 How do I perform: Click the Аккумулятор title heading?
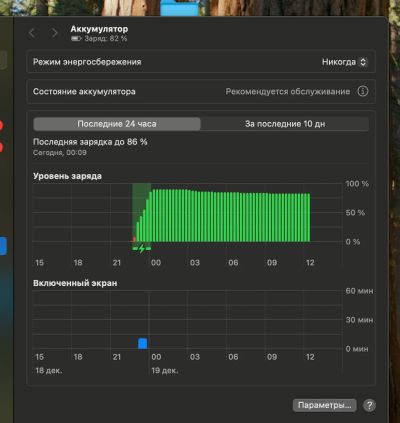pos(99,29)
